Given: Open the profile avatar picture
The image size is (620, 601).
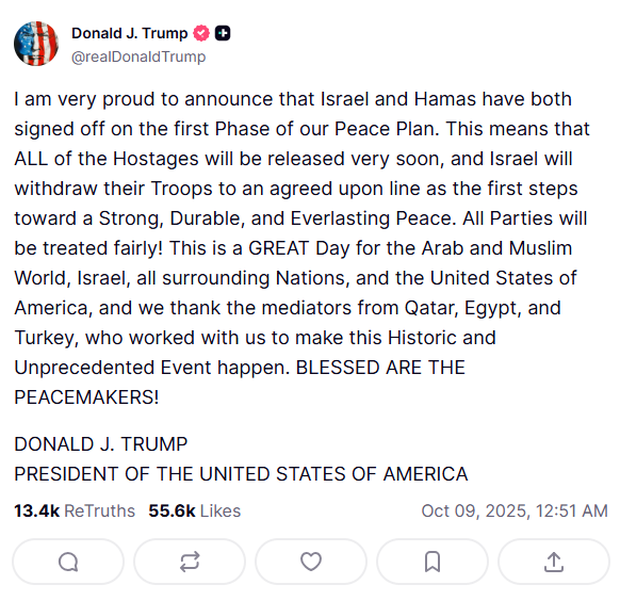Looking at the screenshot, I should coord(36,43).
